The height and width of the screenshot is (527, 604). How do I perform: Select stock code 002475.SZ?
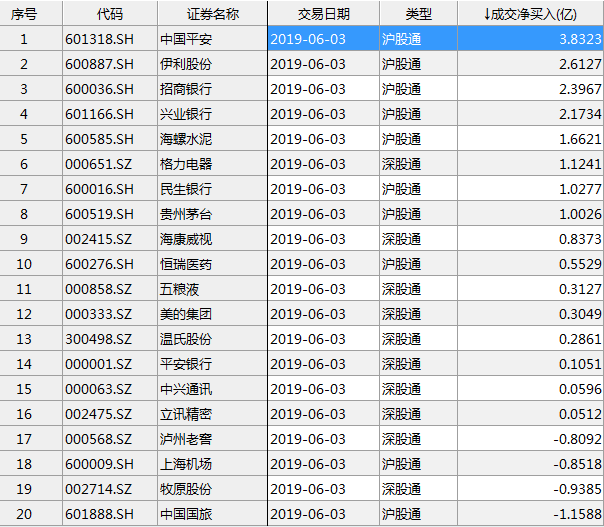coord(110,414)
